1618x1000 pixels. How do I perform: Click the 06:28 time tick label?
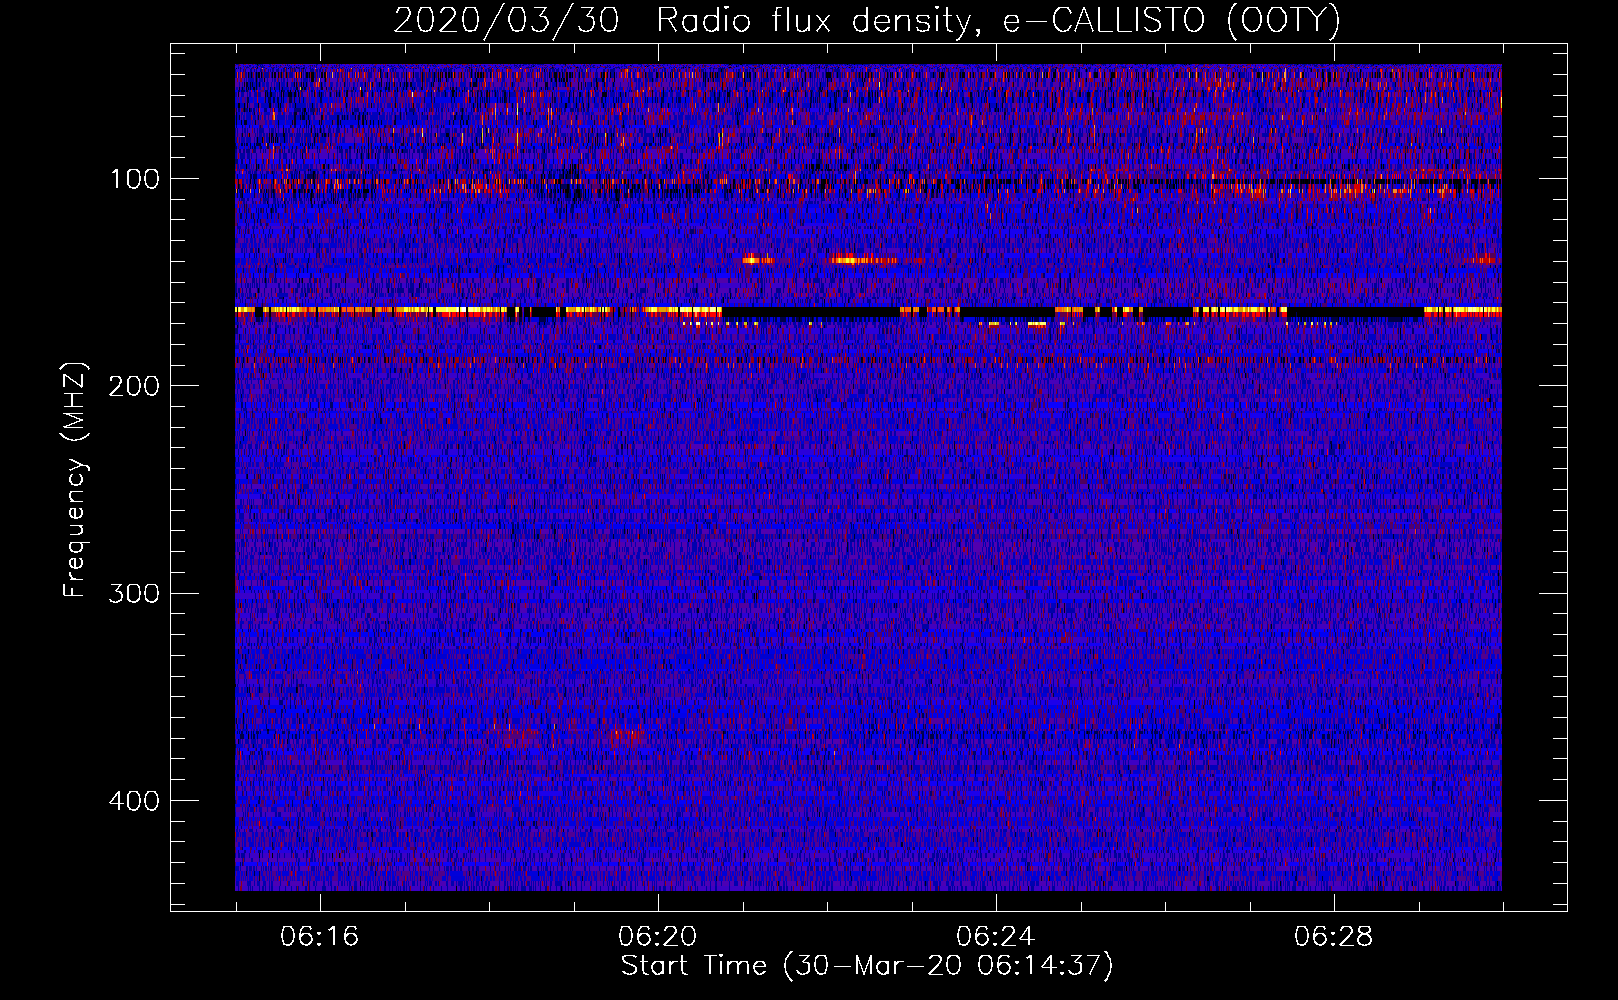pyautogui.click(x=1334, y=937)
